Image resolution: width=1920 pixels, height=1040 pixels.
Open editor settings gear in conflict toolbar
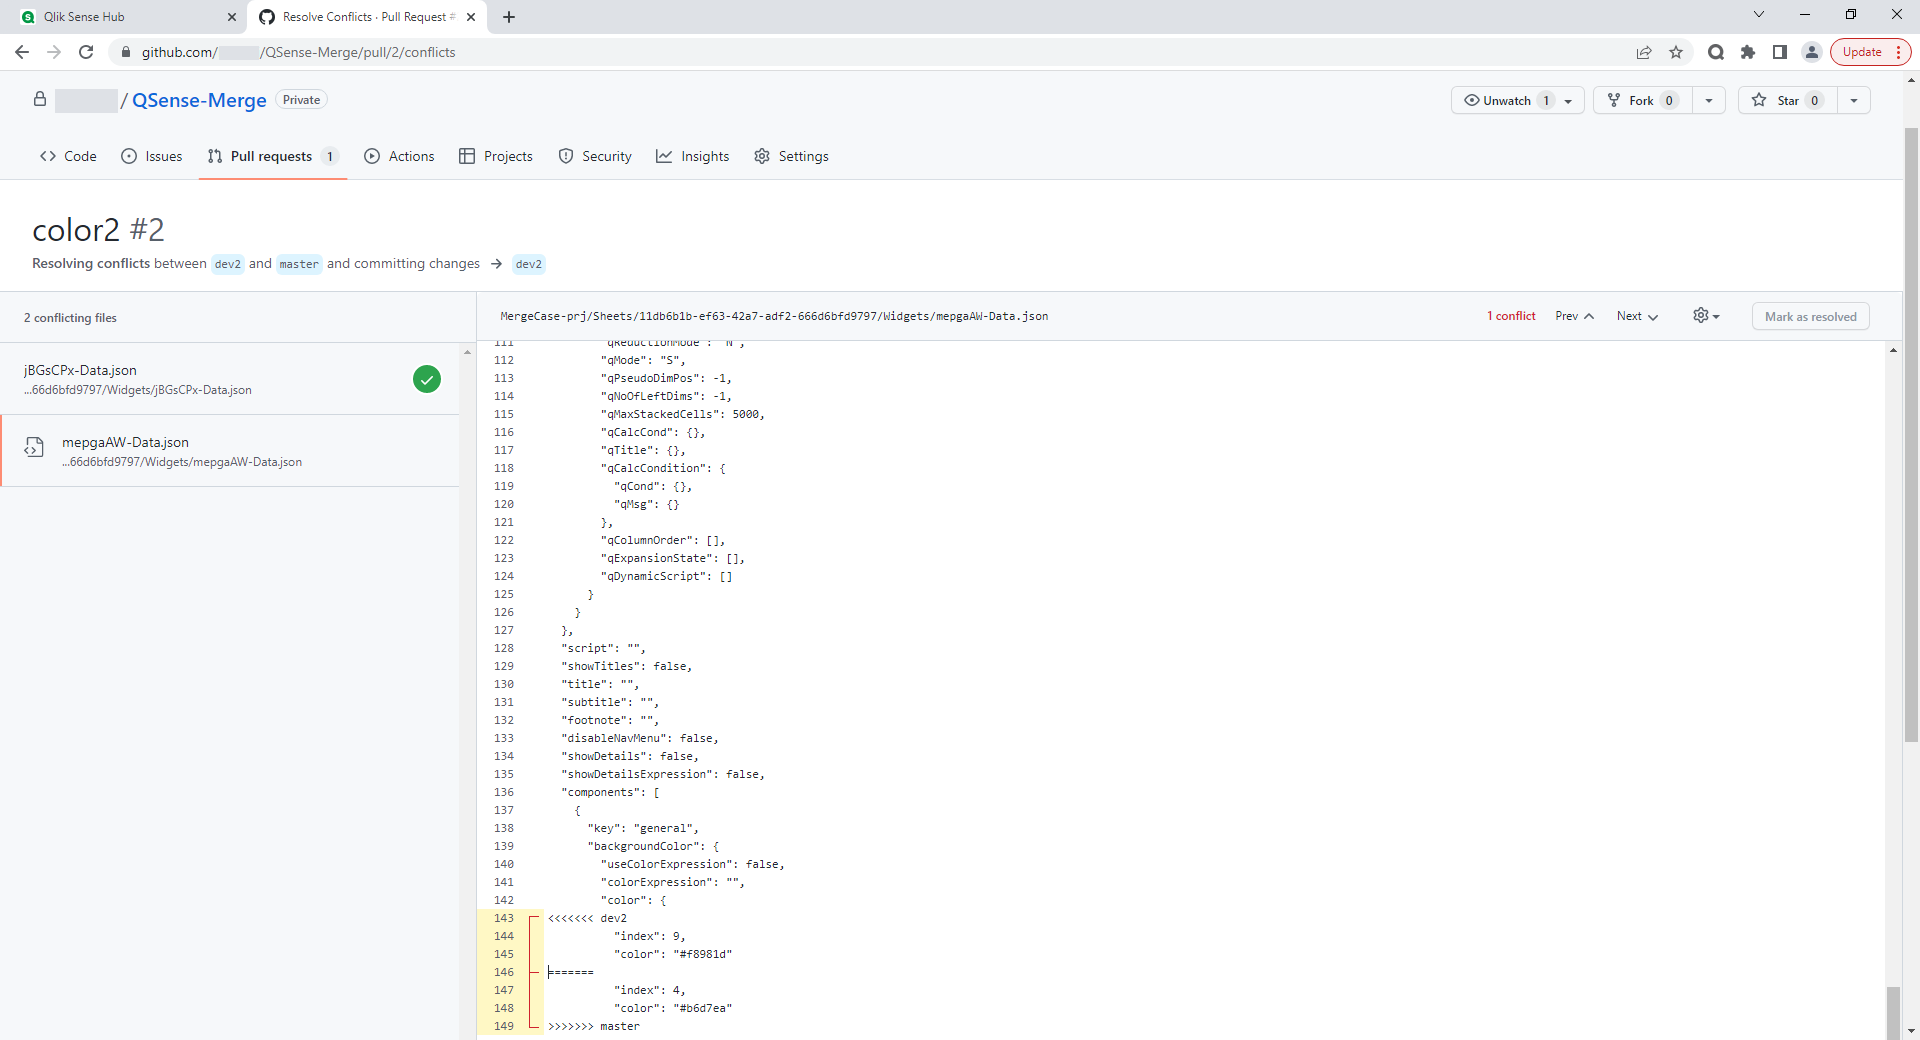point(1705,316)
